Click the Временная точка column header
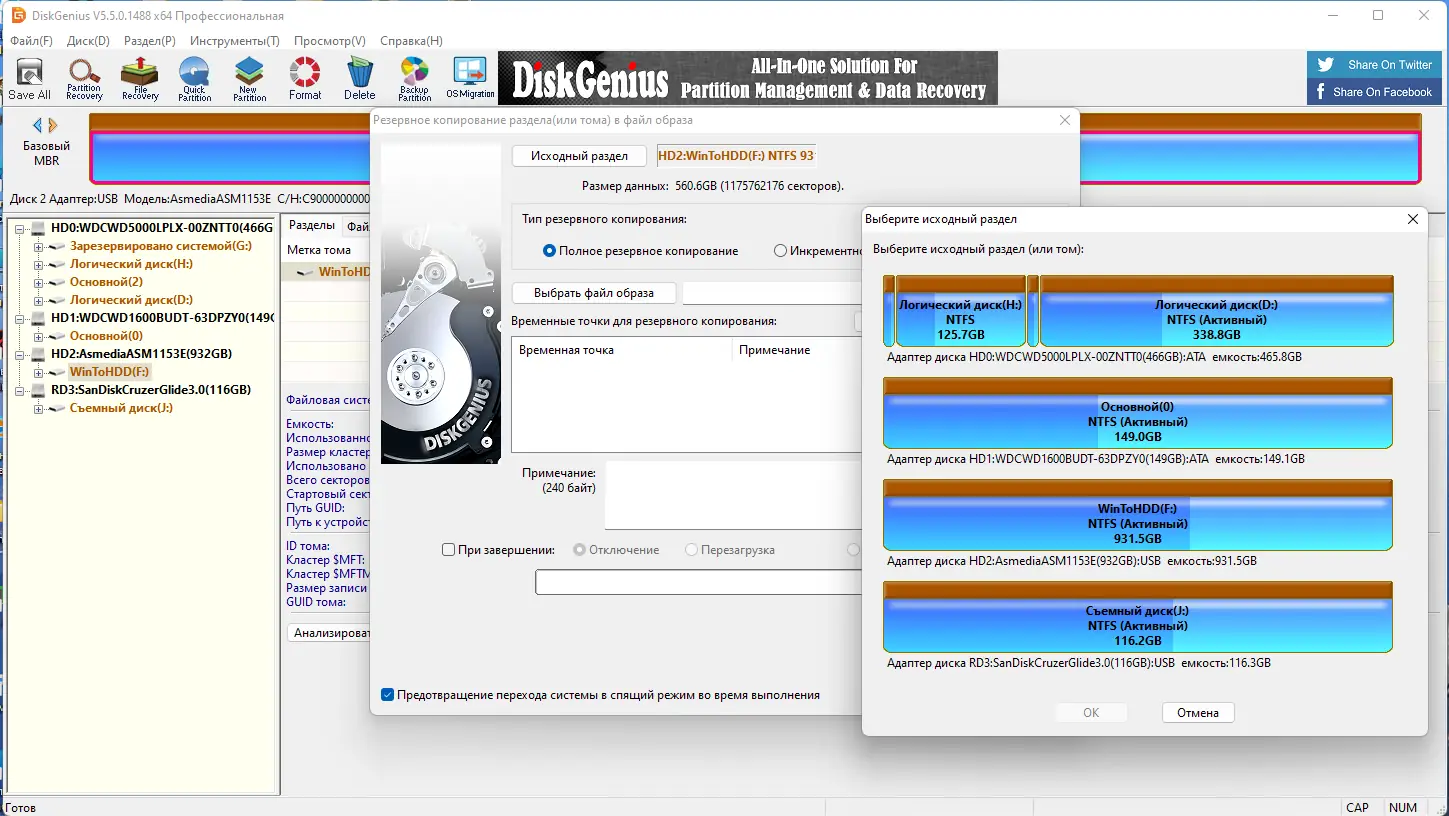This screenshot has height=816, width=1449. pyautogui.click(x=622, y=350)
